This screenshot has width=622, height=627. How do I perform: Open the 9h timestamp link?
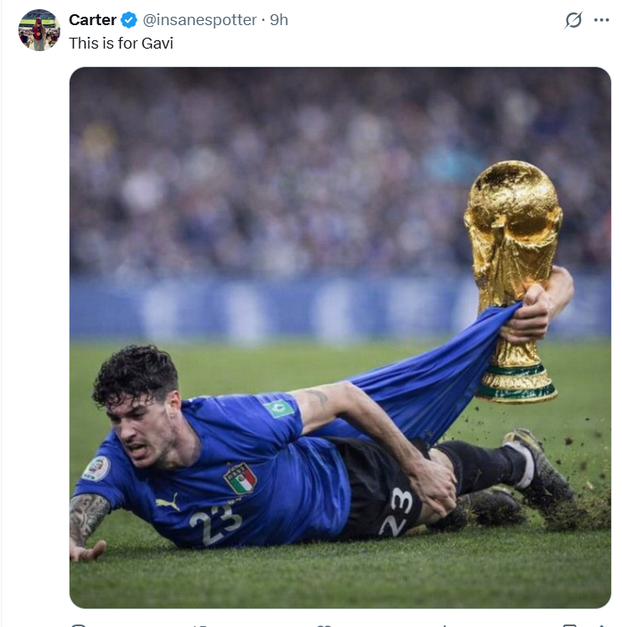279,20
